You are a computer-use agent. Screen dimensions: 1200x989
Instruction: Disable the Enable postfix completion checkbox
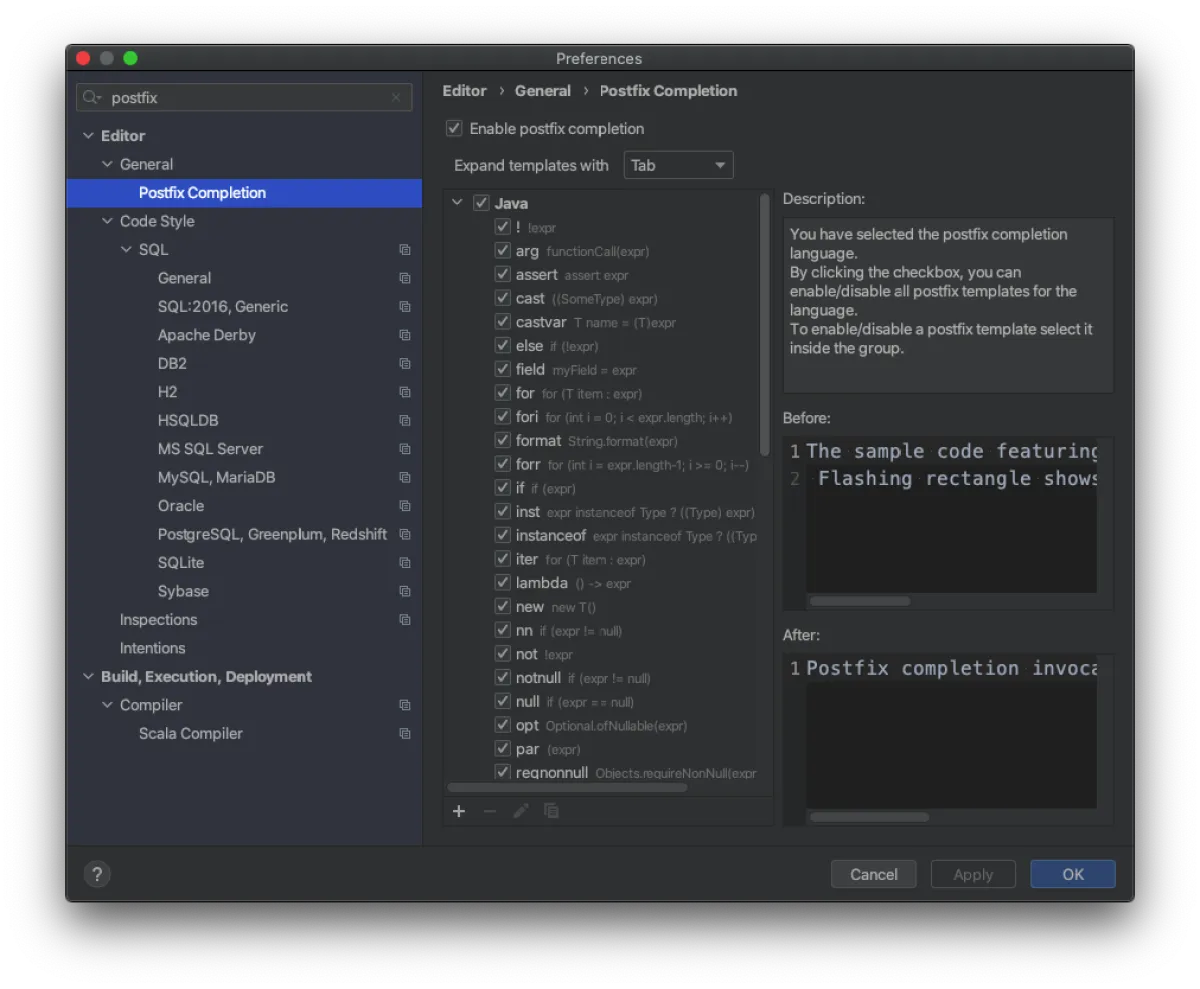pos(455,129)
